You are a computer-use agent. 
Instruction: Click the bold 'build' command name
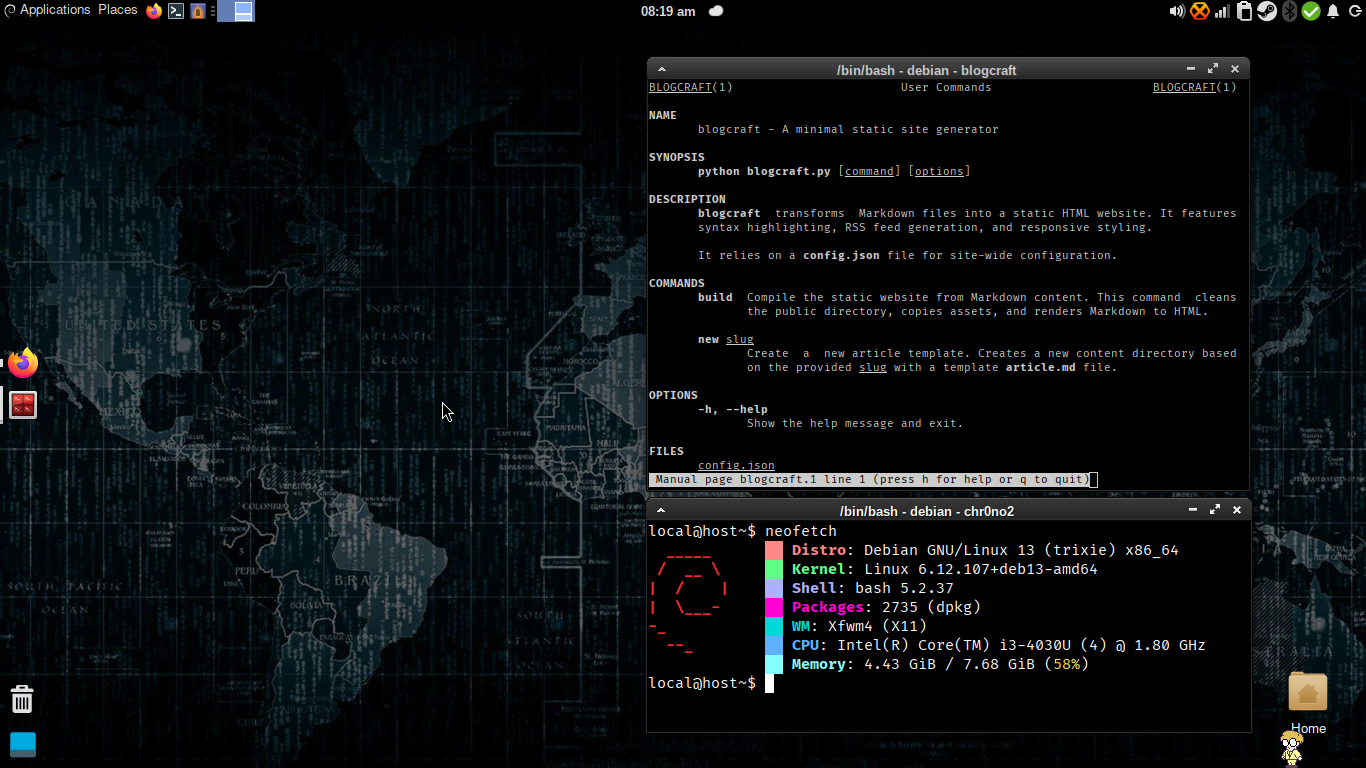coord(715,297)
